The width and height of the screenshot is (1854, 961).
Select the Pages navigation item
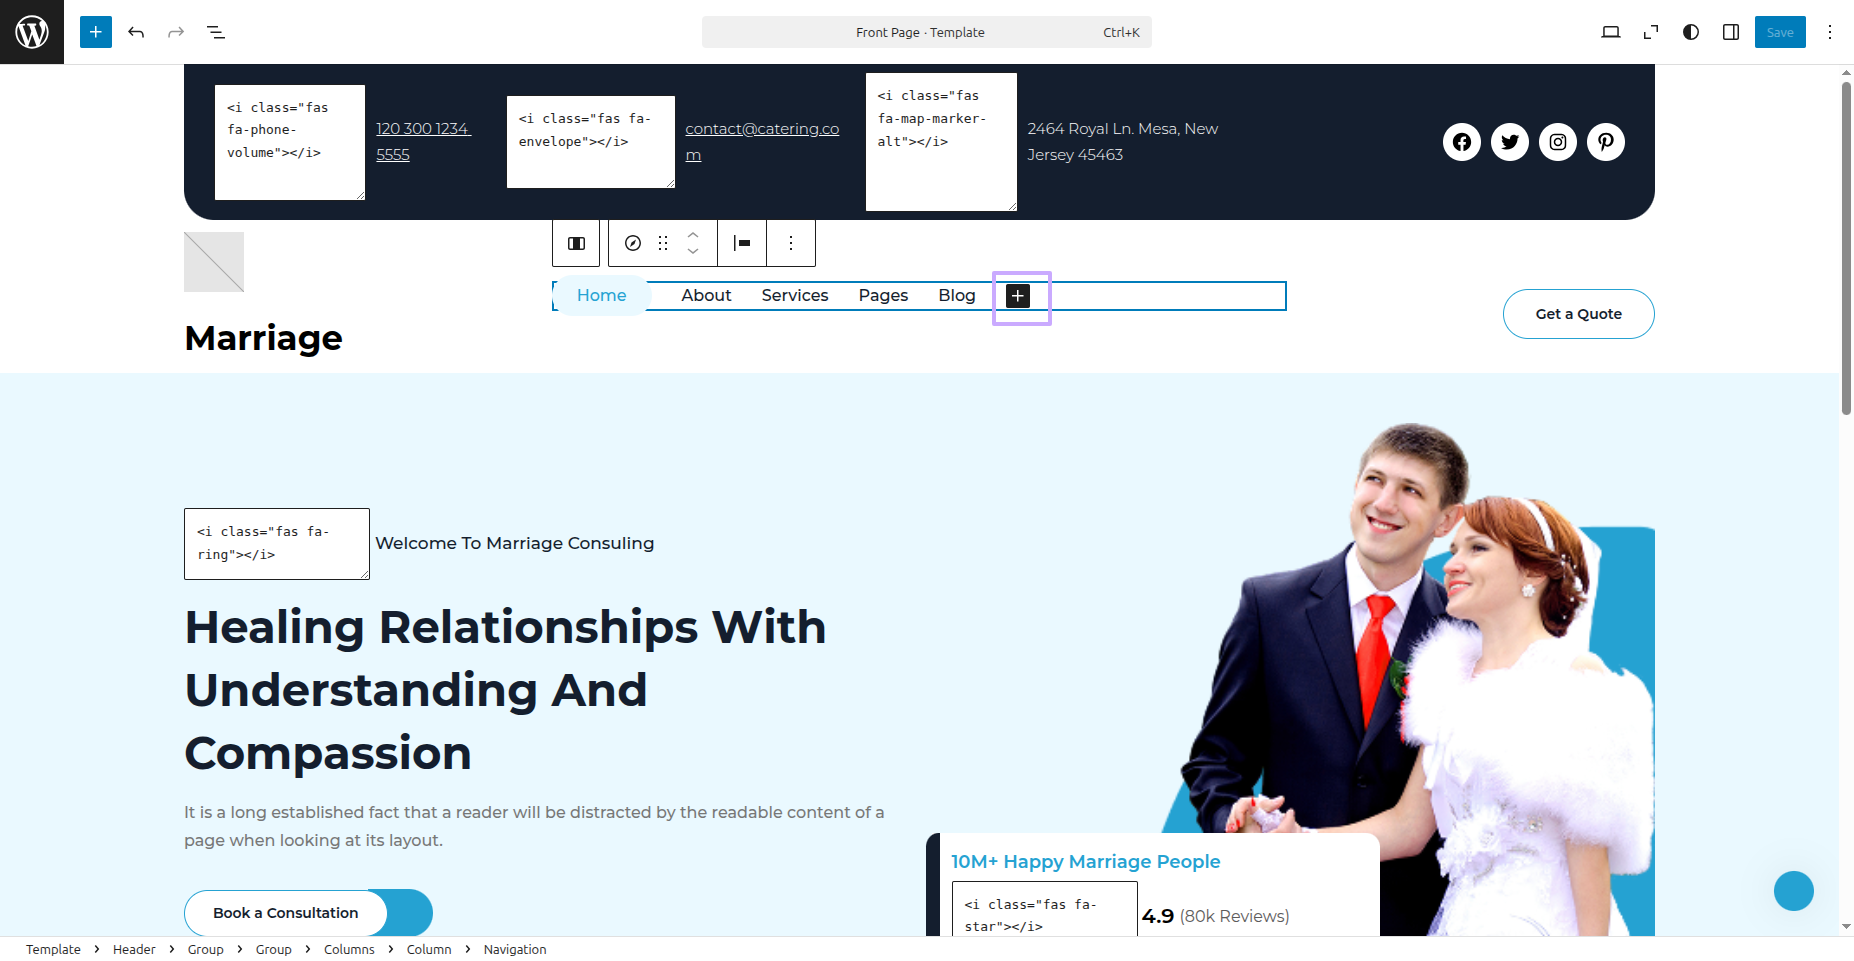tap(883, 296)
